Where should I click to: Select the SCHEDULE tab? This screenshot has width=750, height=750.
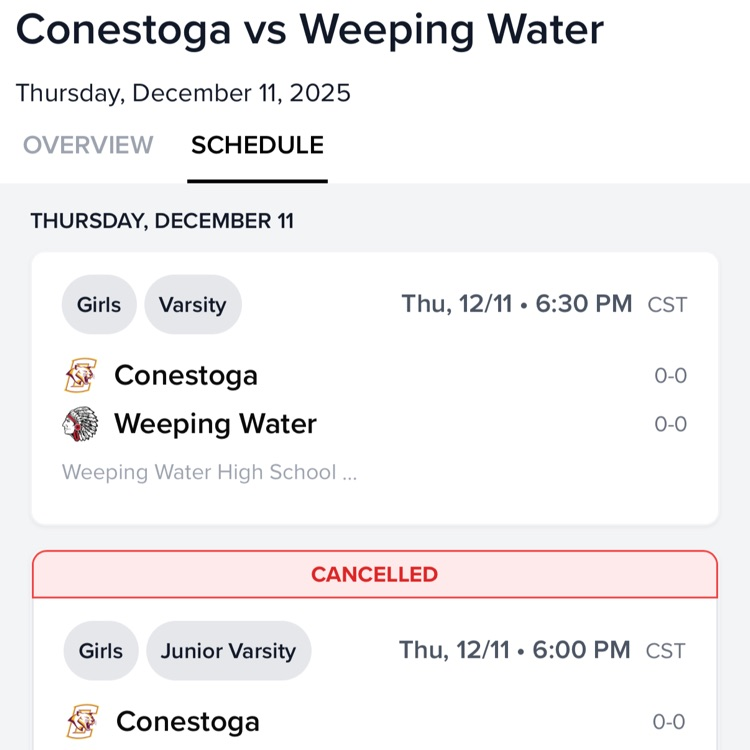click(257, 145)
